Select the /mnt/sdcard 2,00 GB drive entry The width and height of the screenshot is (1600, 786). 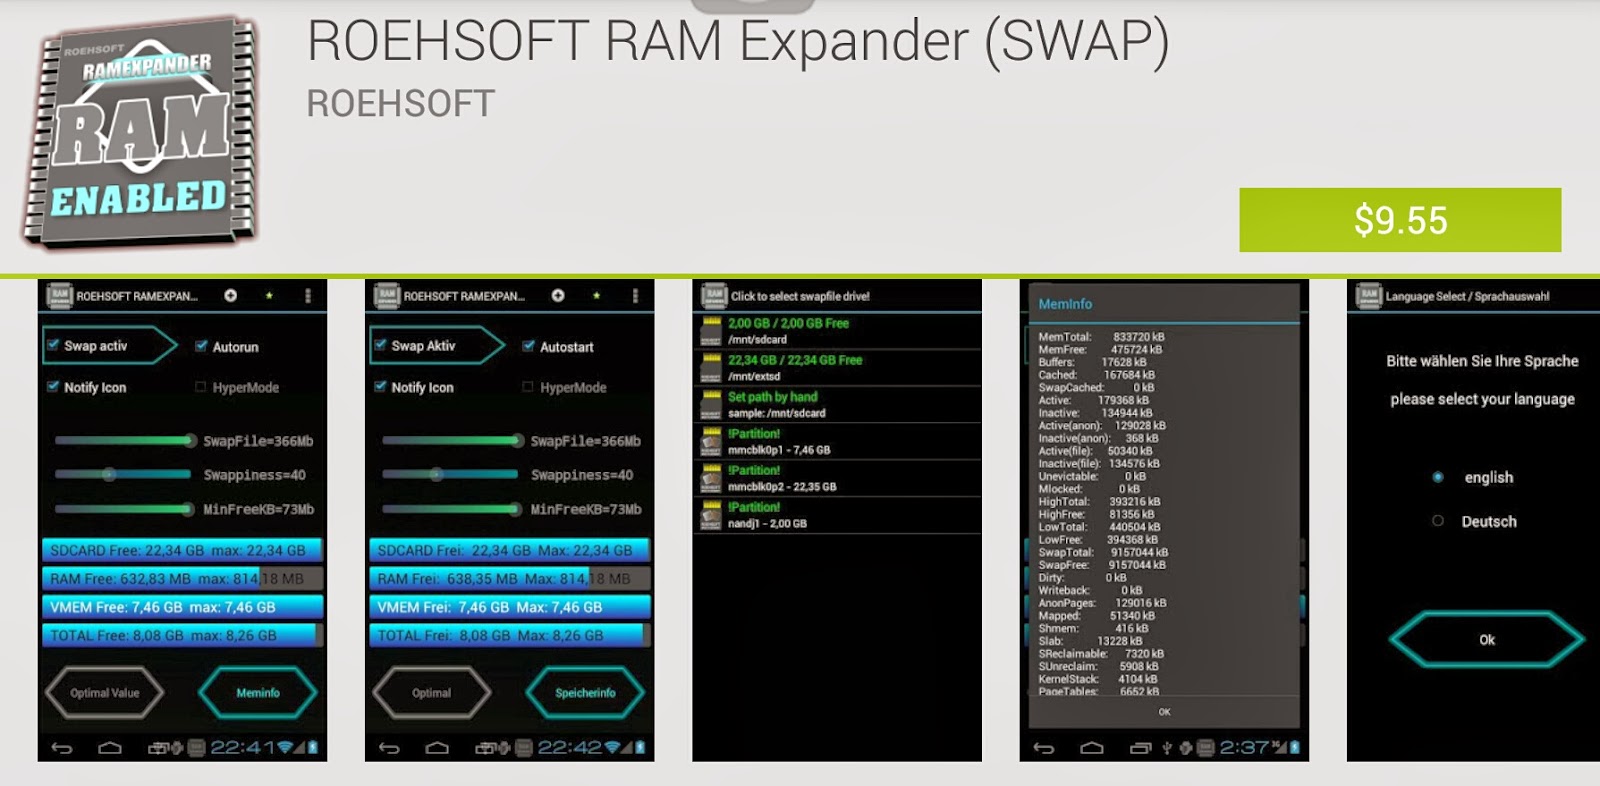pos(838,331)
